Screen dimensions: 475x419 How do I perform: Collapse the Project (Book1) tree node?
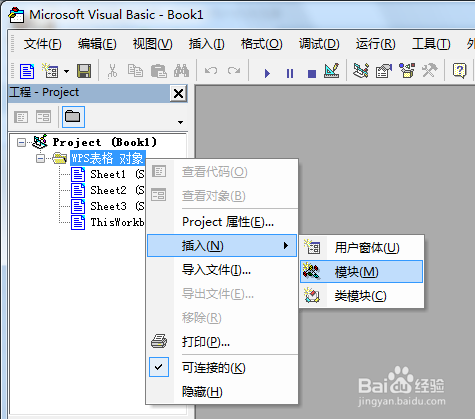21,143
